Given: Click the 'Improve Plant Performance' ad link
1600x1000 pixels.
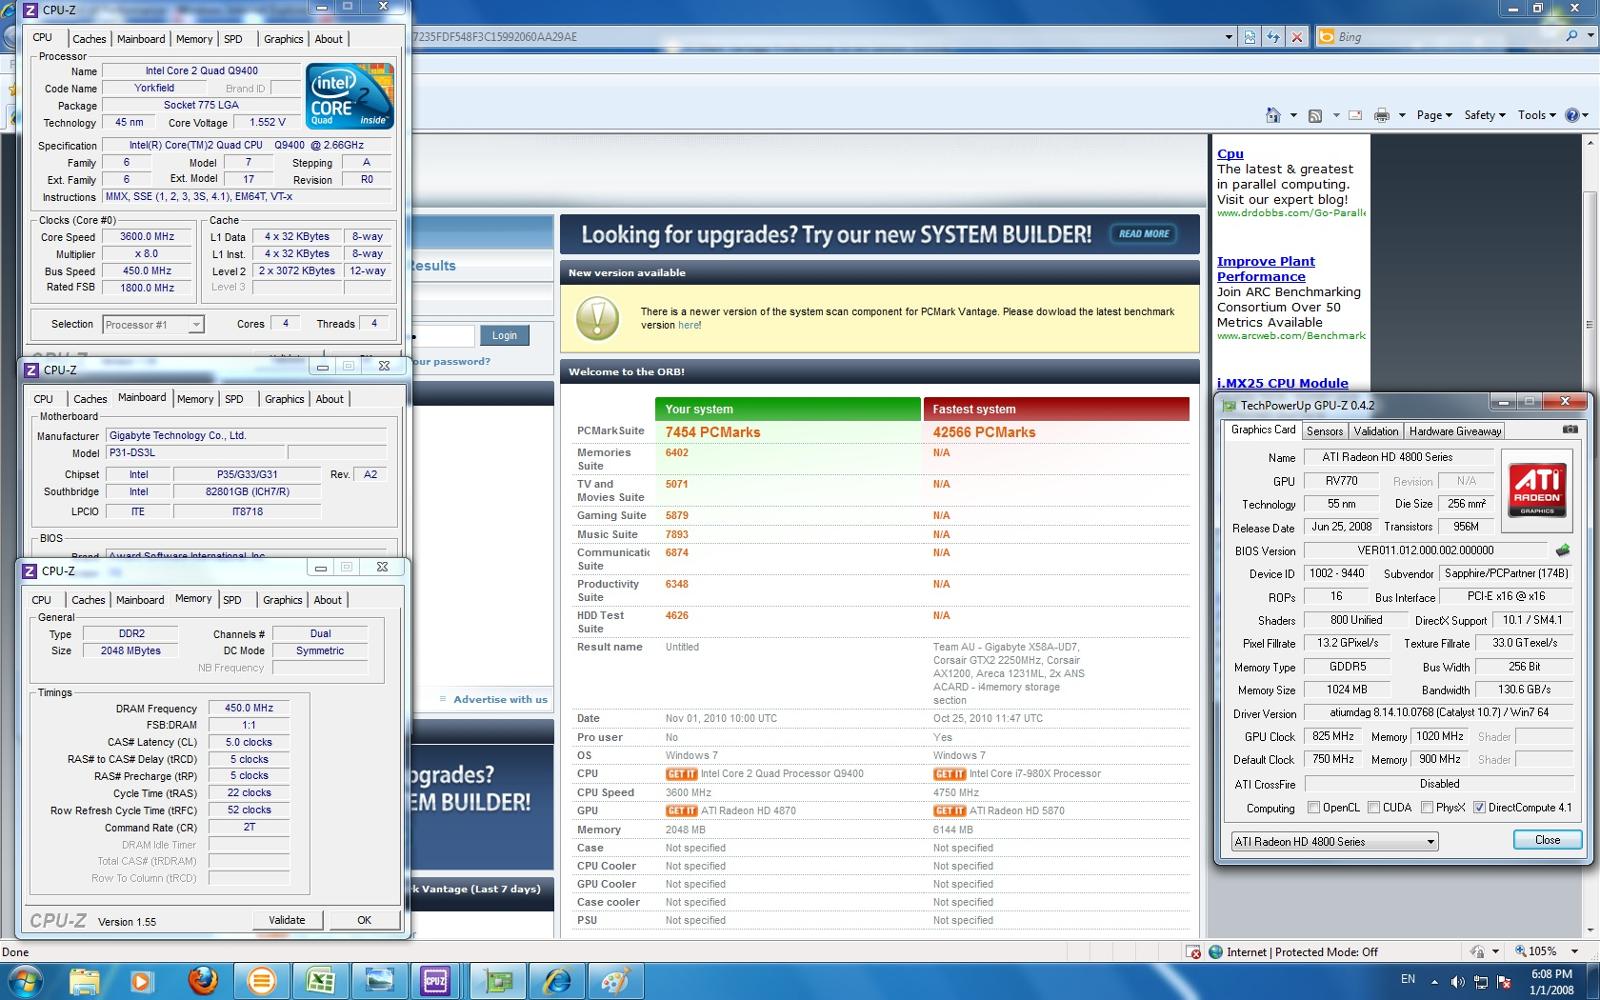Looking at the screenshot, I should point(1266,269).
